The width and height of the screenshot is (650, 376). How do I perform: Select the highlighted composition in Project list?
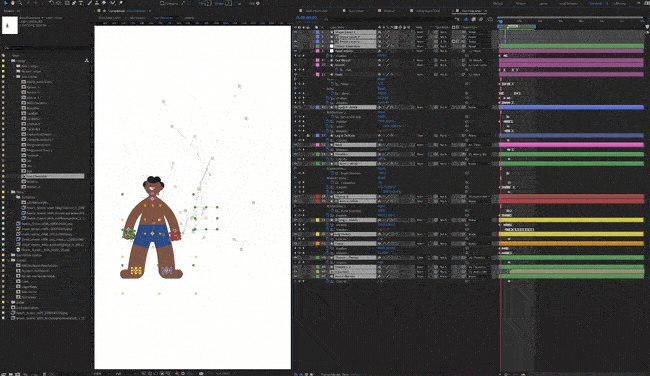pyautogui.click(x=53, y=176)
